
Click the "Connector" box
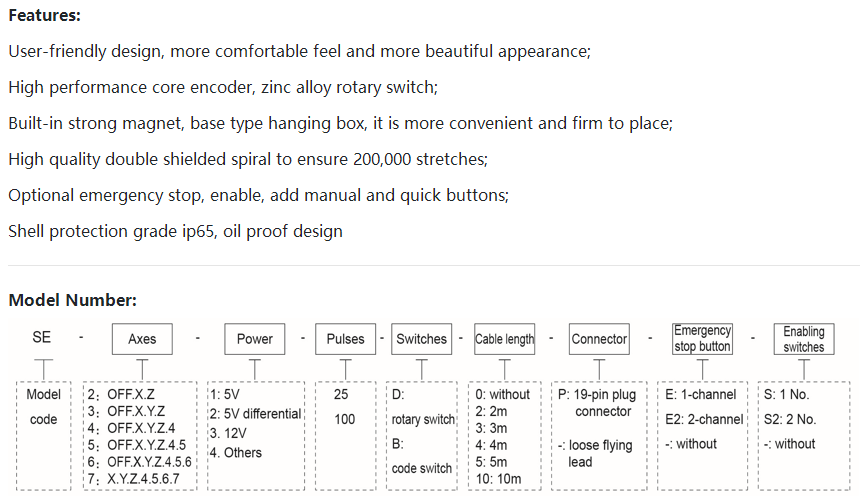coord(599,339)
